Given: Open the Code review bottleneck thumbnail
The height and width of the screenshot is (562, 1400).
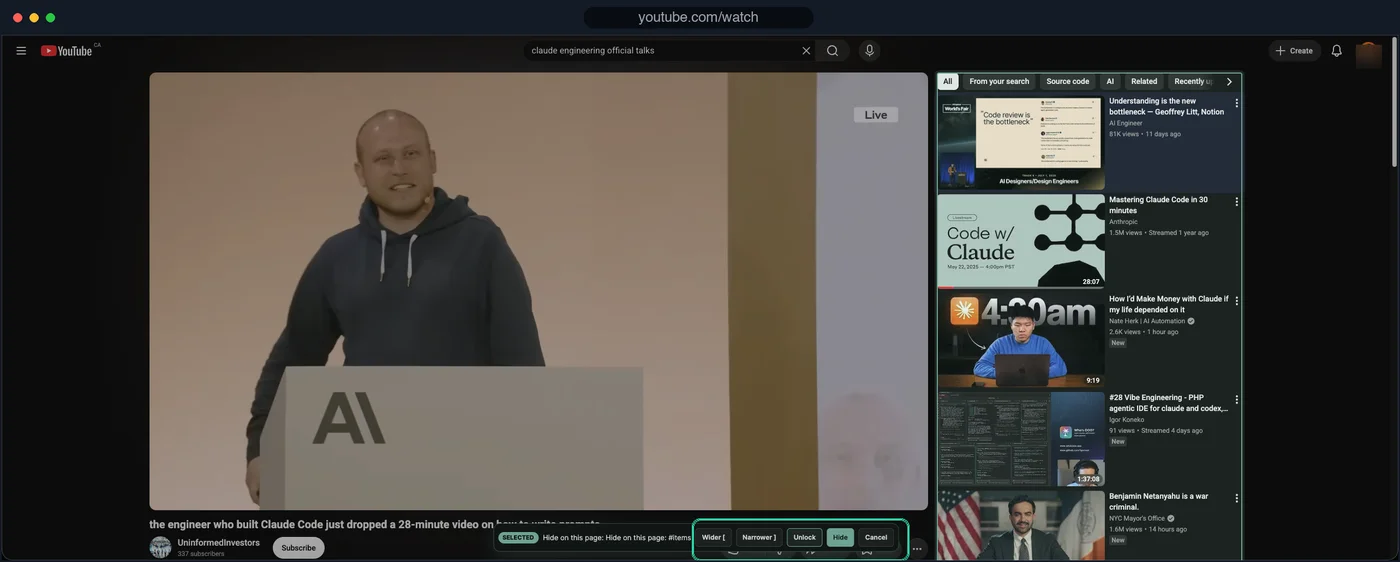Looking at the screenshot, I should click(1021, 143).
